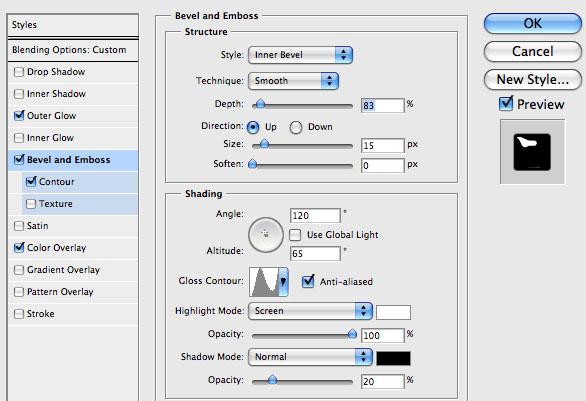Click the Gloss Contour curve thumbnail
Viewport: 586px width, 401px height.
tap(264, 282)
